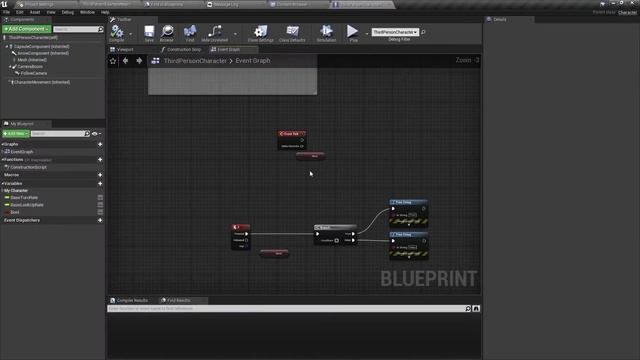640x360 pixels.
Task: Collapse the CapsuleComponent tree expander
Action: (x=7, y=47)
